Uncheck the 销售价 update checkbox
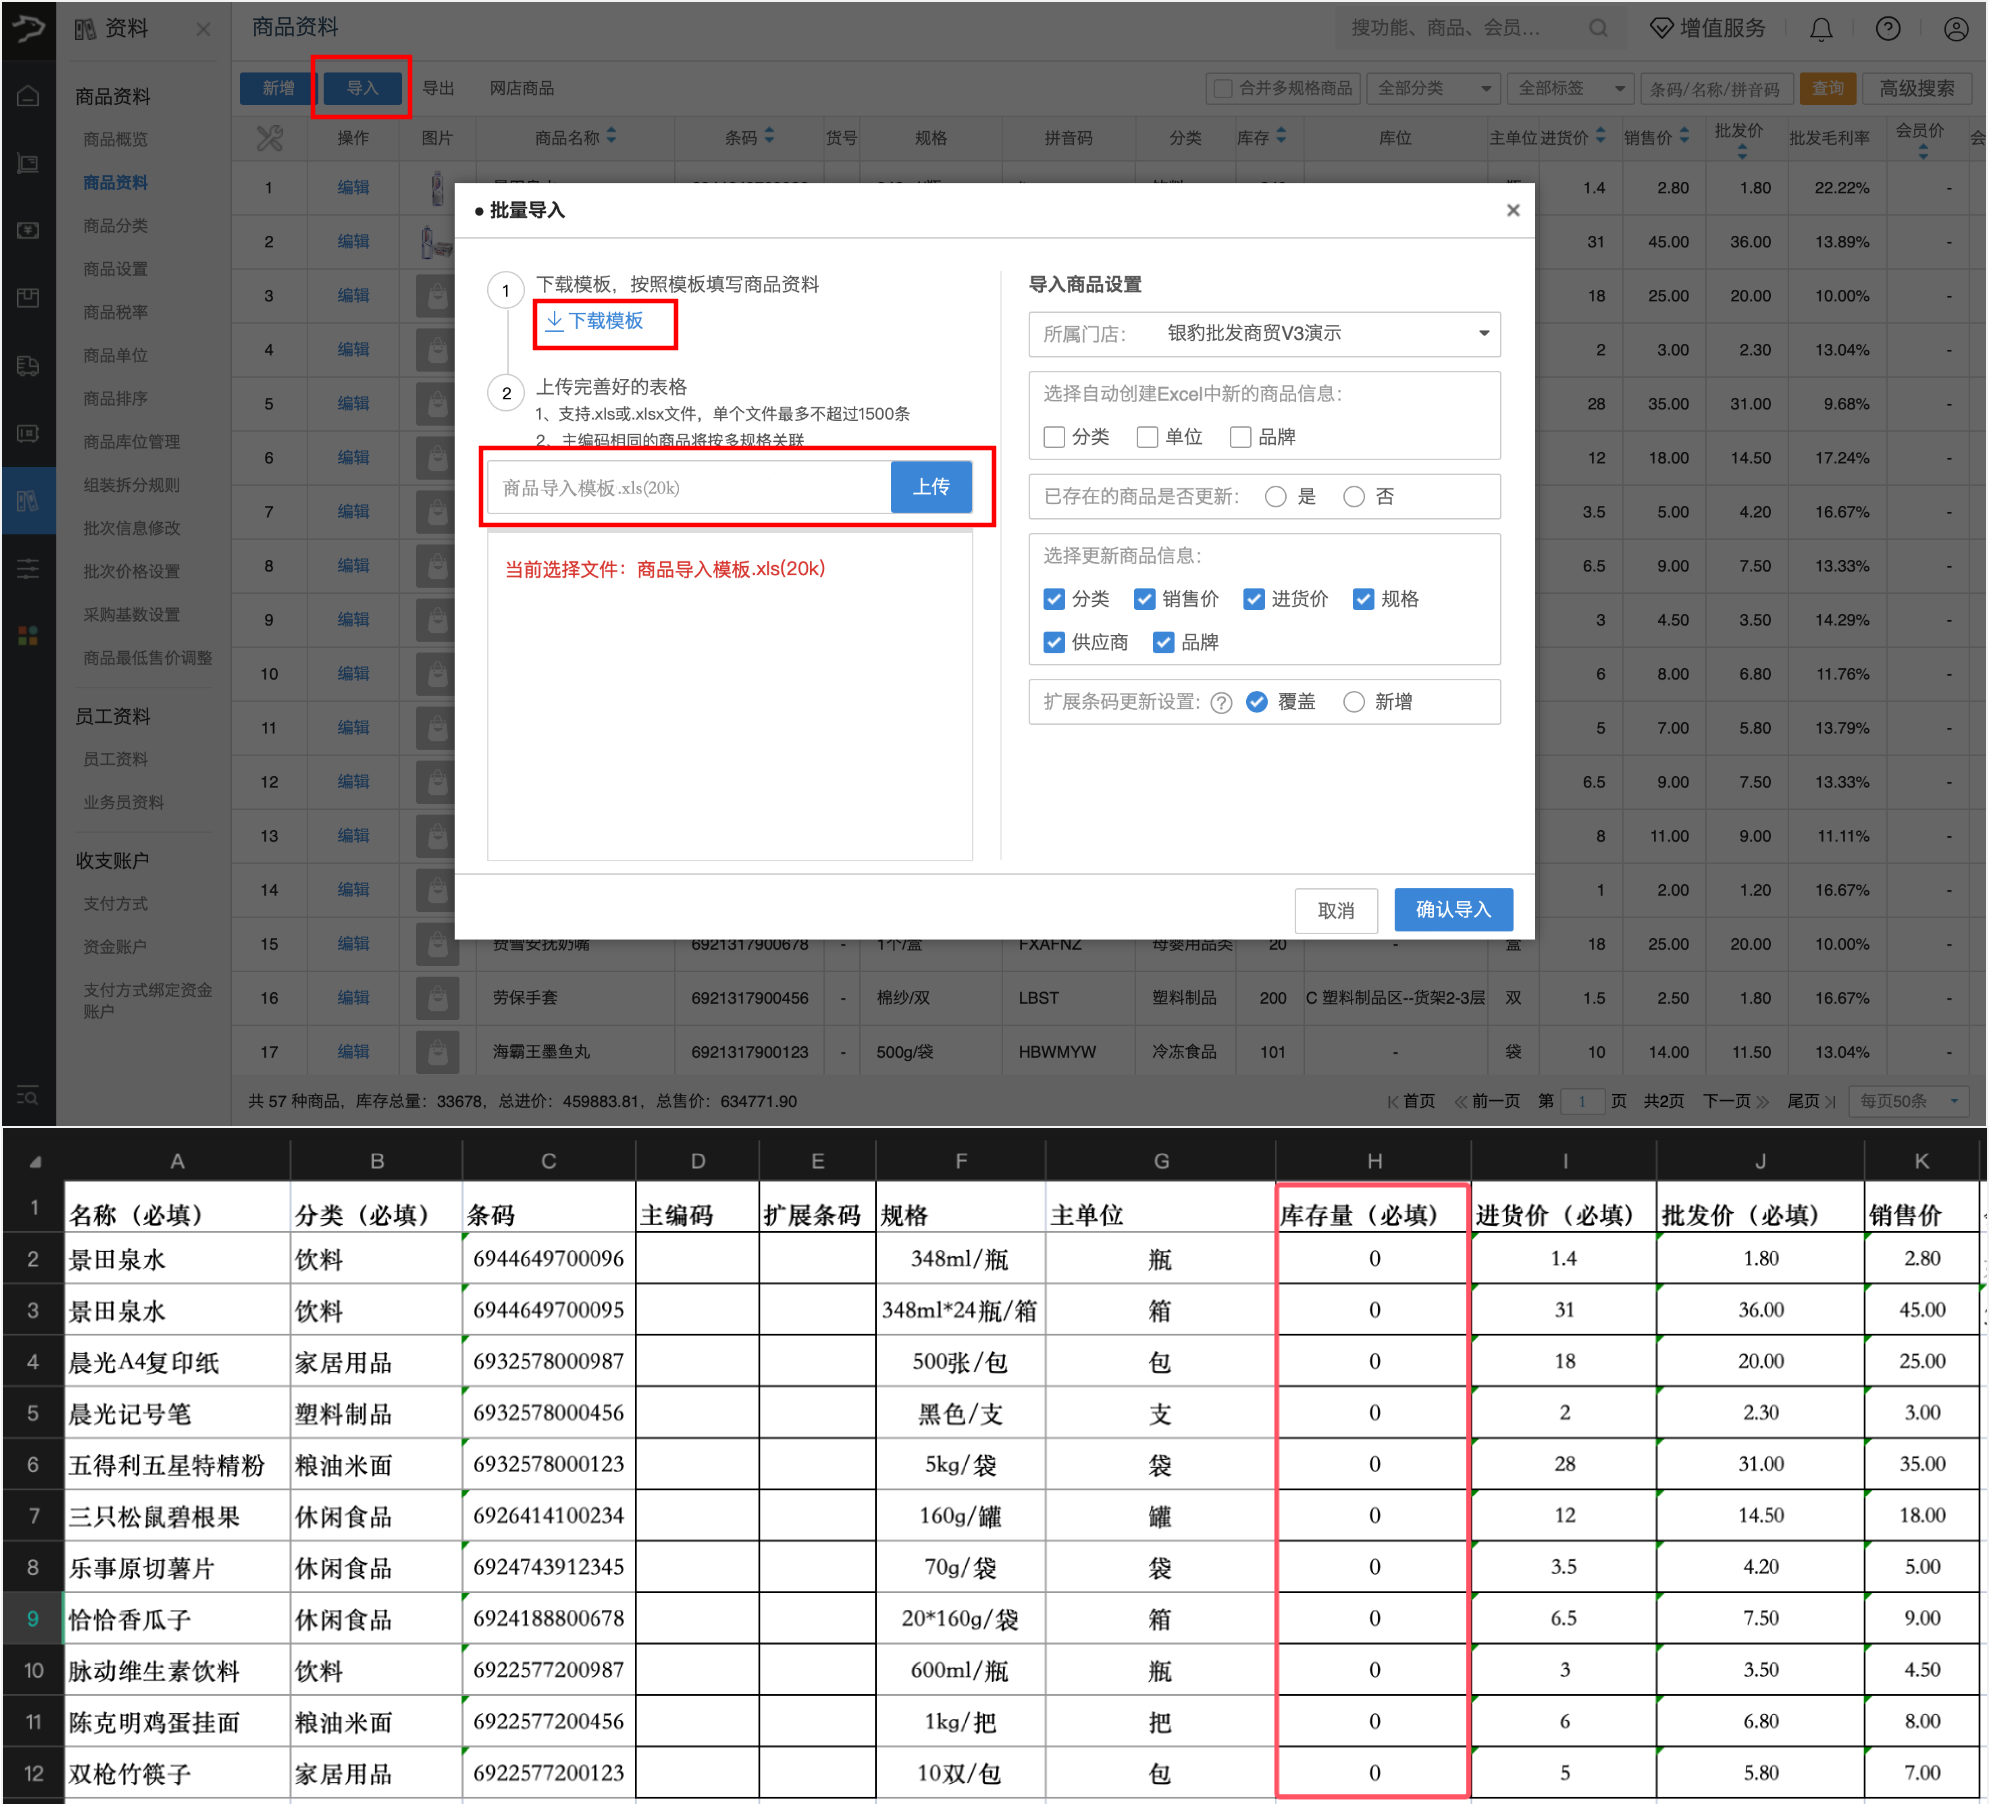Viewport: 1989px width, 1804px height. [1145, 599]
